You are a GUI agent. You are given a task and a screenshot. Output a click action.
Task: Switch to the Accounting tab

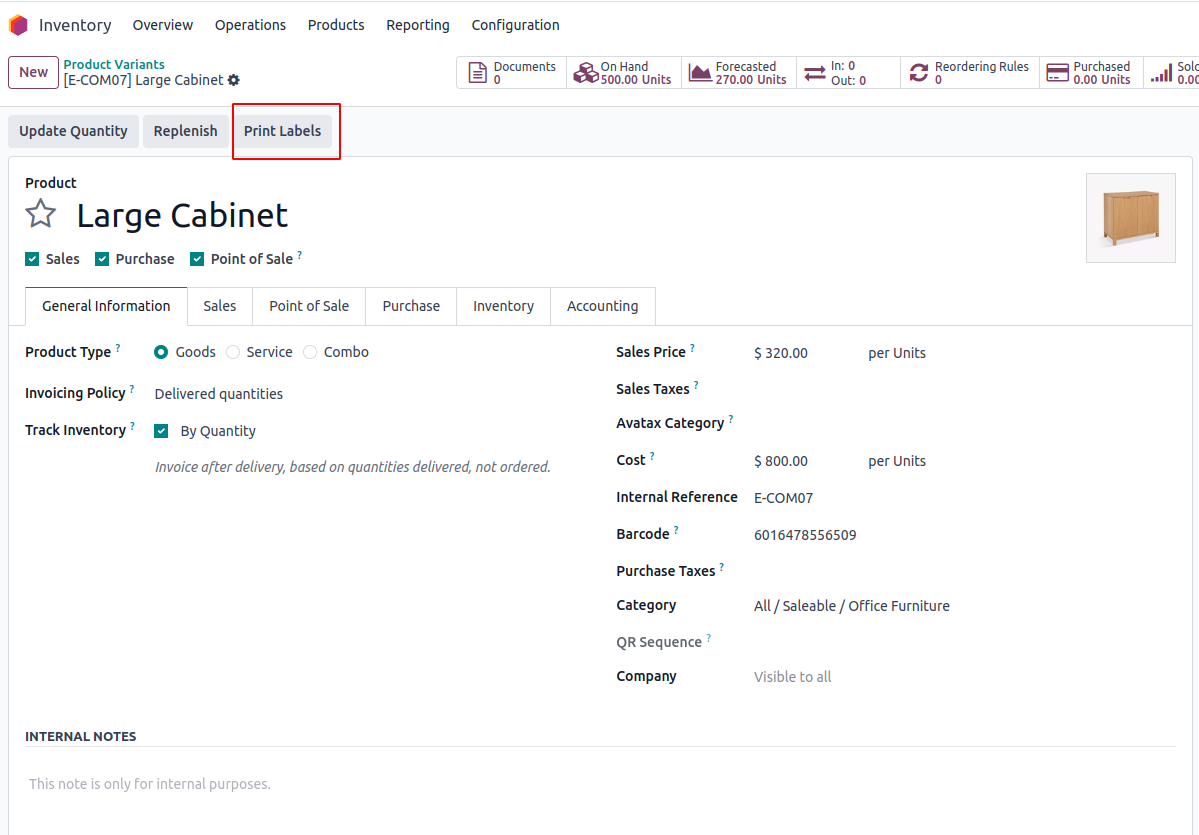[x=602, y=306]
